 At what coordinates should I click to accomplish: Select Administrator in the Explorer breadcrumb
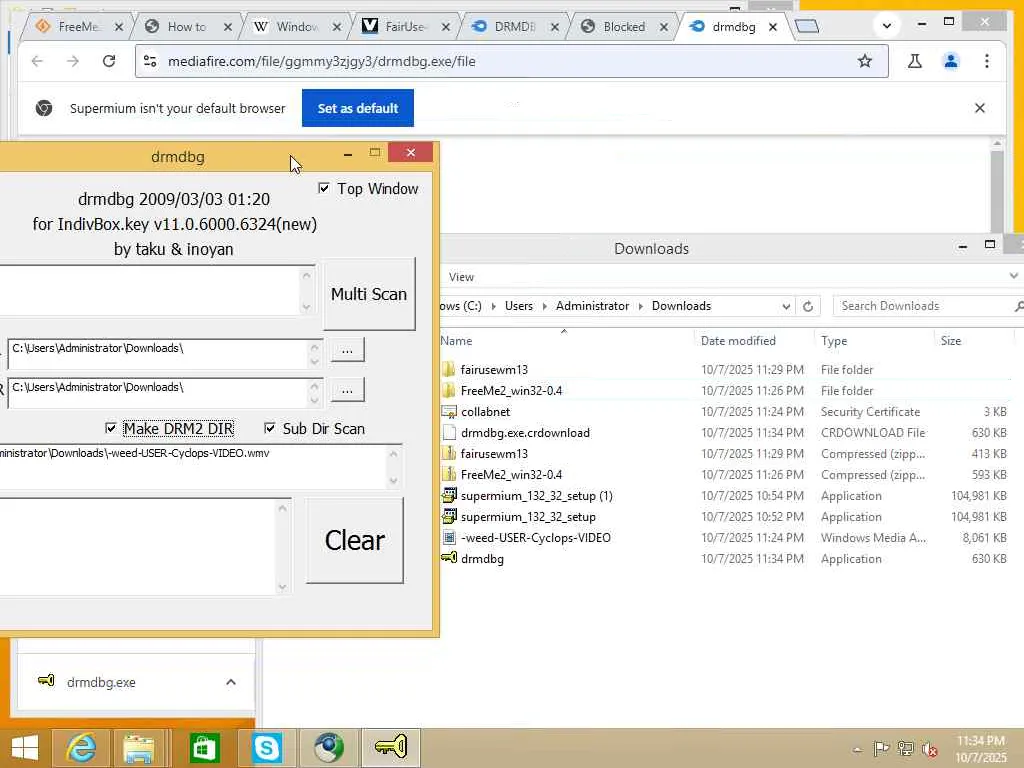point(592,306)
